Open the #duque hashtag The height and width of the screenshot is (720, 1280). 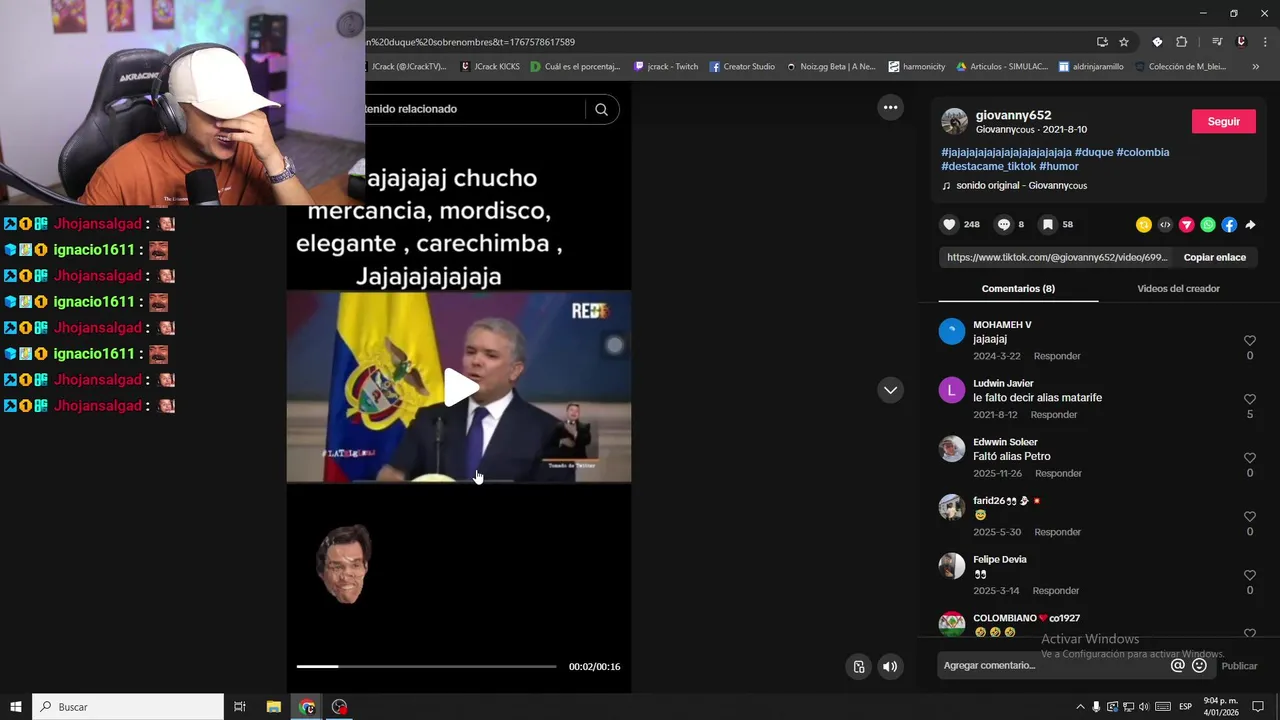1094,152
